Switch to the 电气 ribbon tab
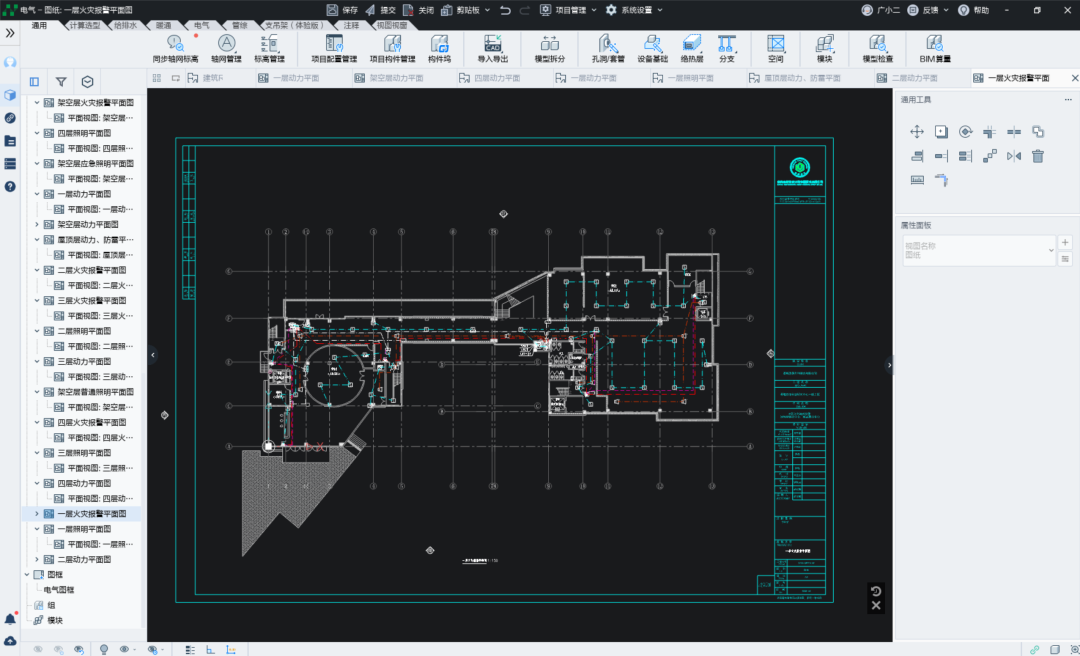 pos(201,25)
